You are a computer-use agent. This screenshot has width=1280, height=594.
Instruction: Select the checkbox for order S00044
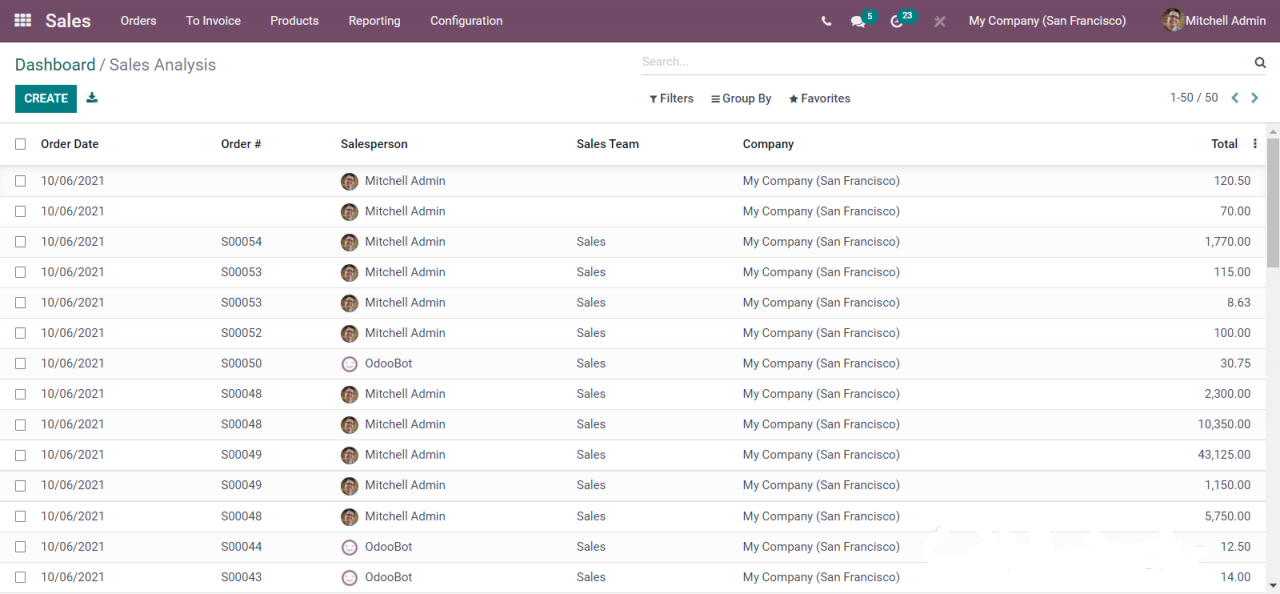pos(20,547)
